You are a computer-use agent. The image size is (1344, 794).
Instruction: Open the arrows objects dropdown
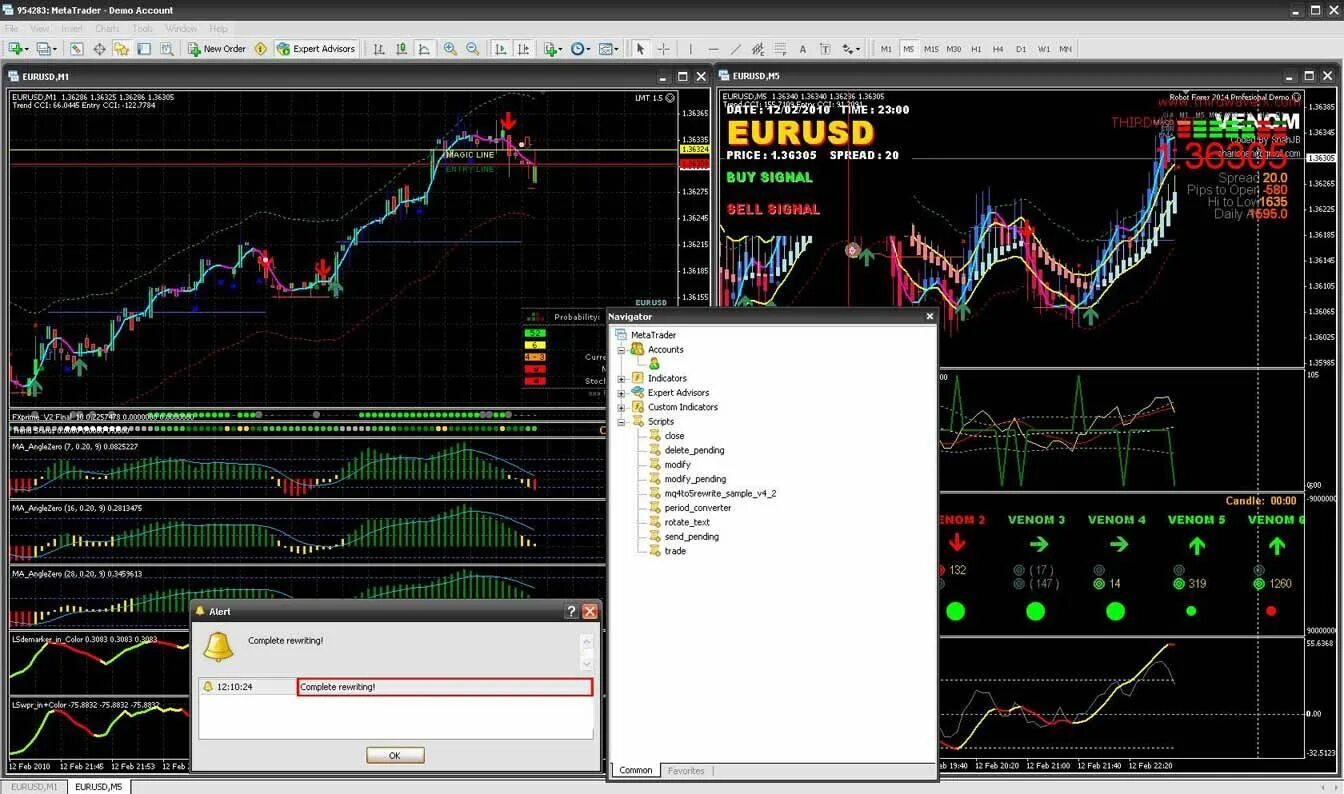tap(851, 49)
